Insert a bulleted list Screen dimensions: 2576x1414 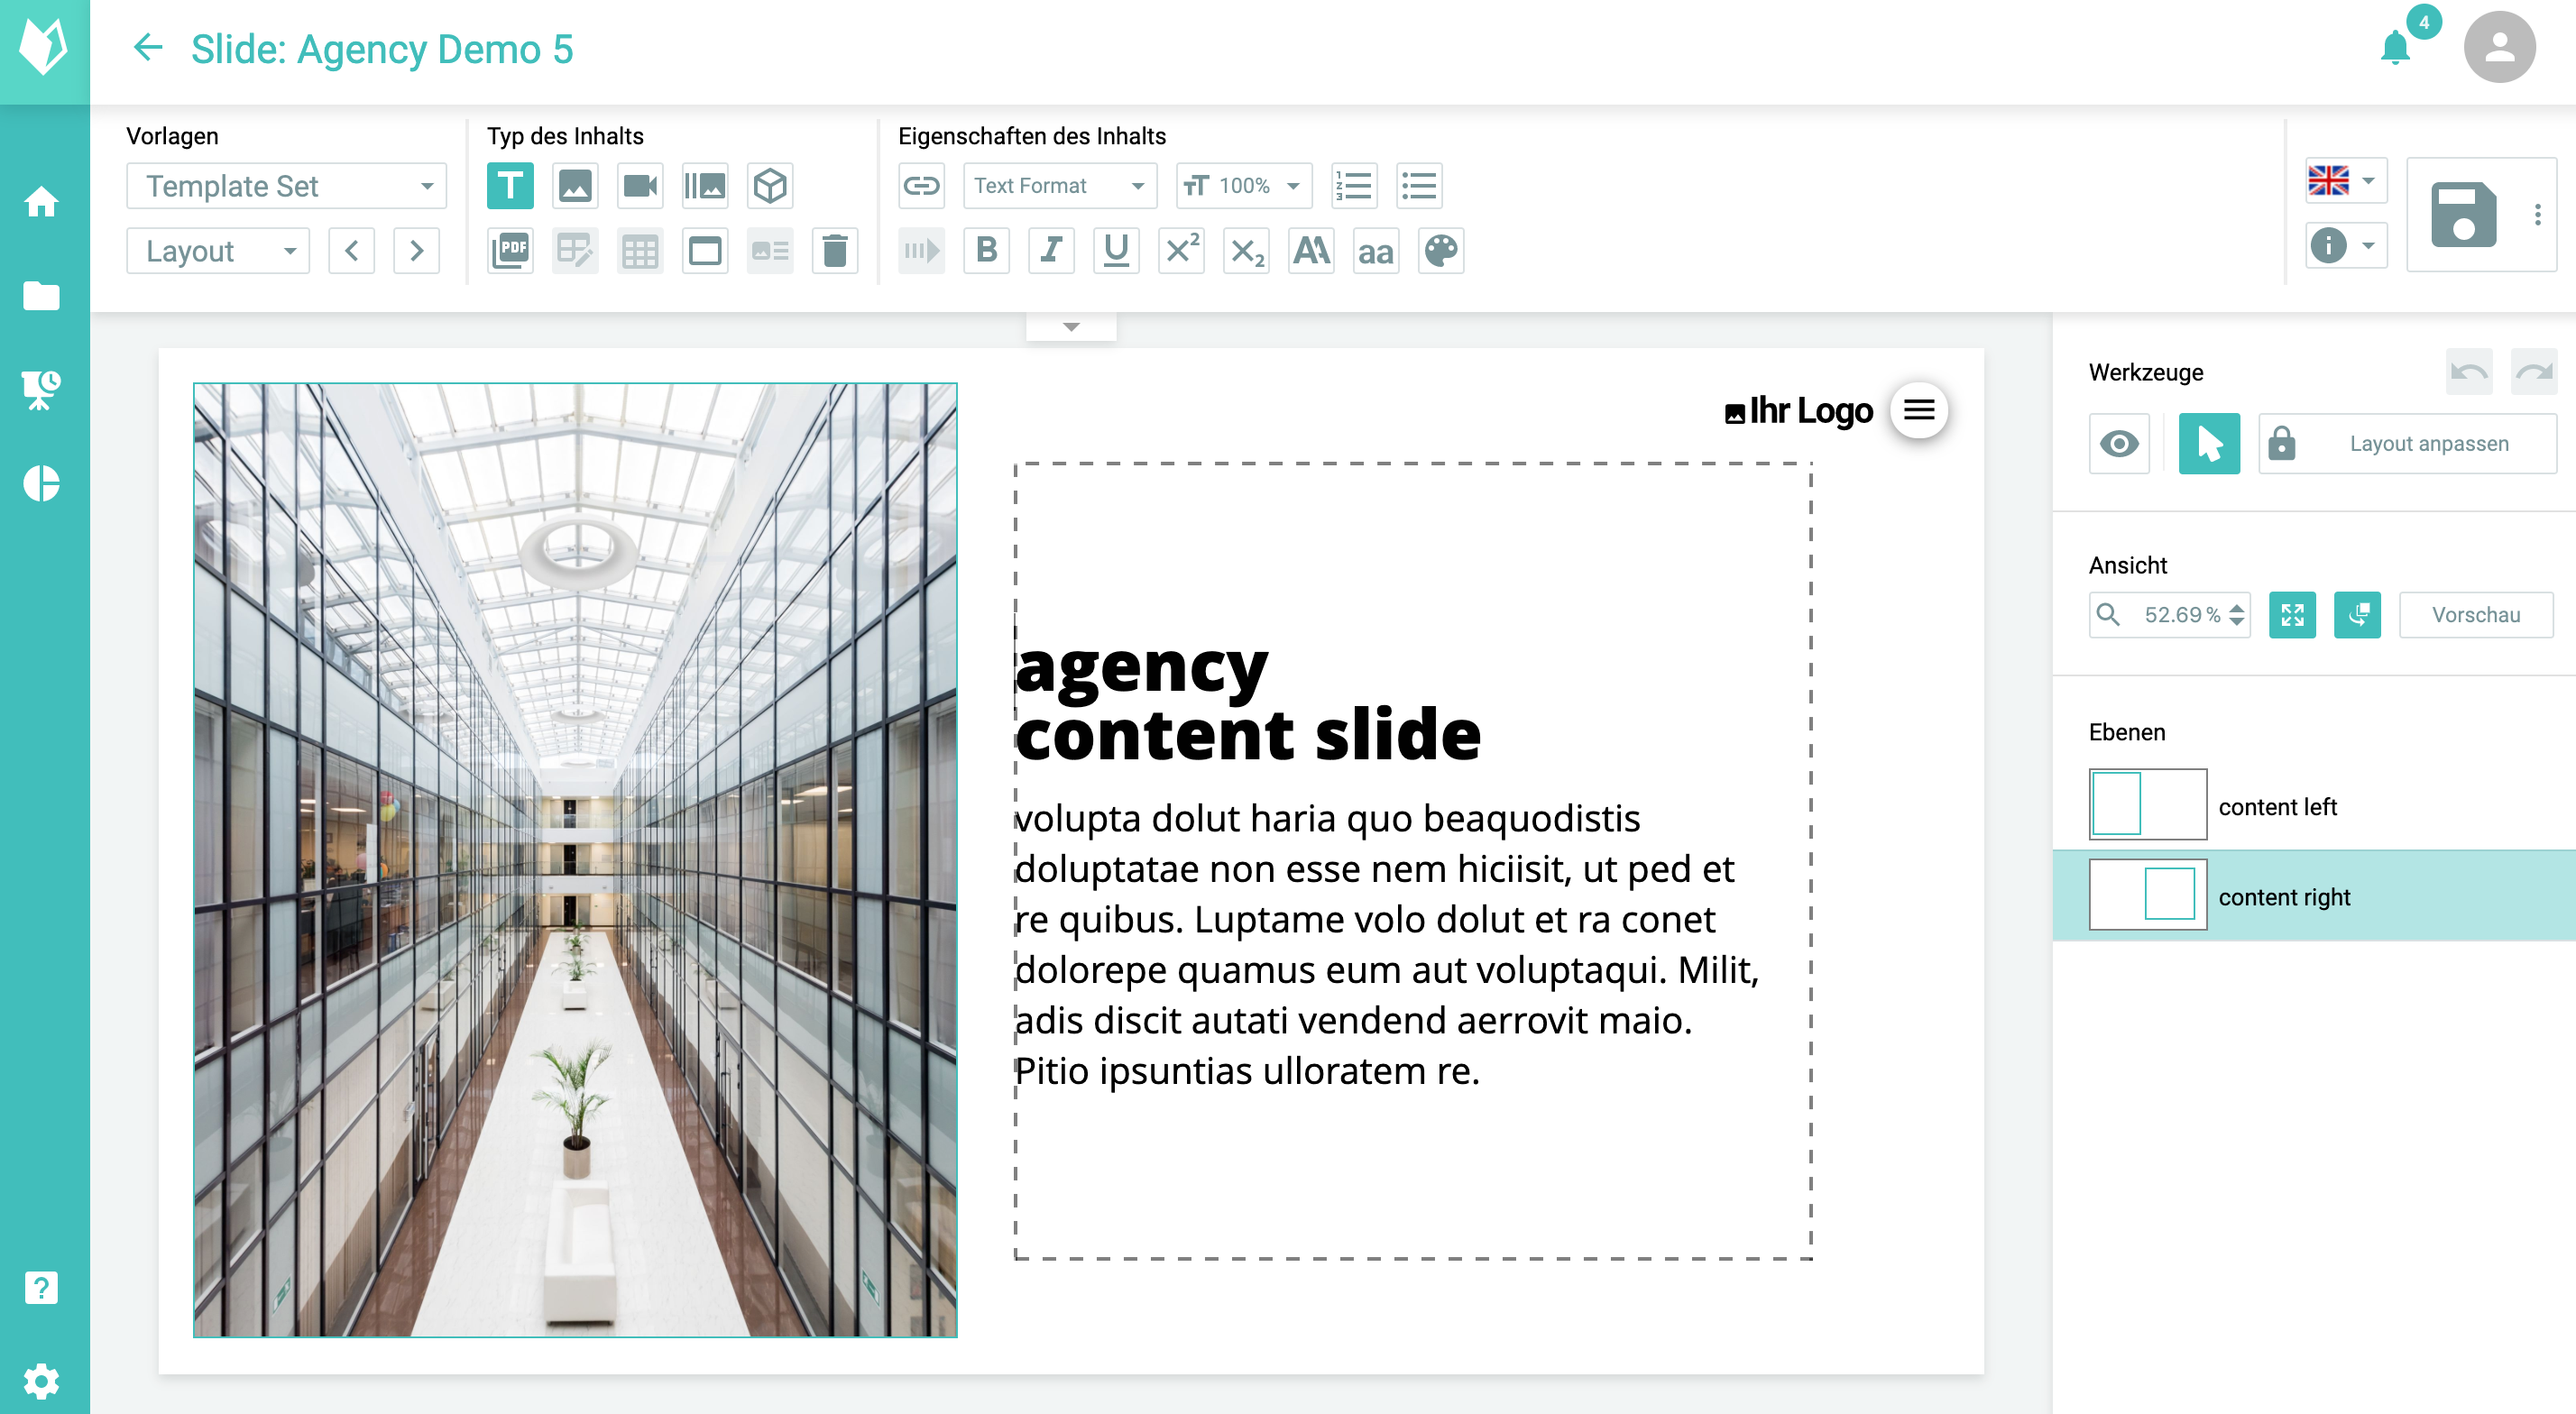1419,186
